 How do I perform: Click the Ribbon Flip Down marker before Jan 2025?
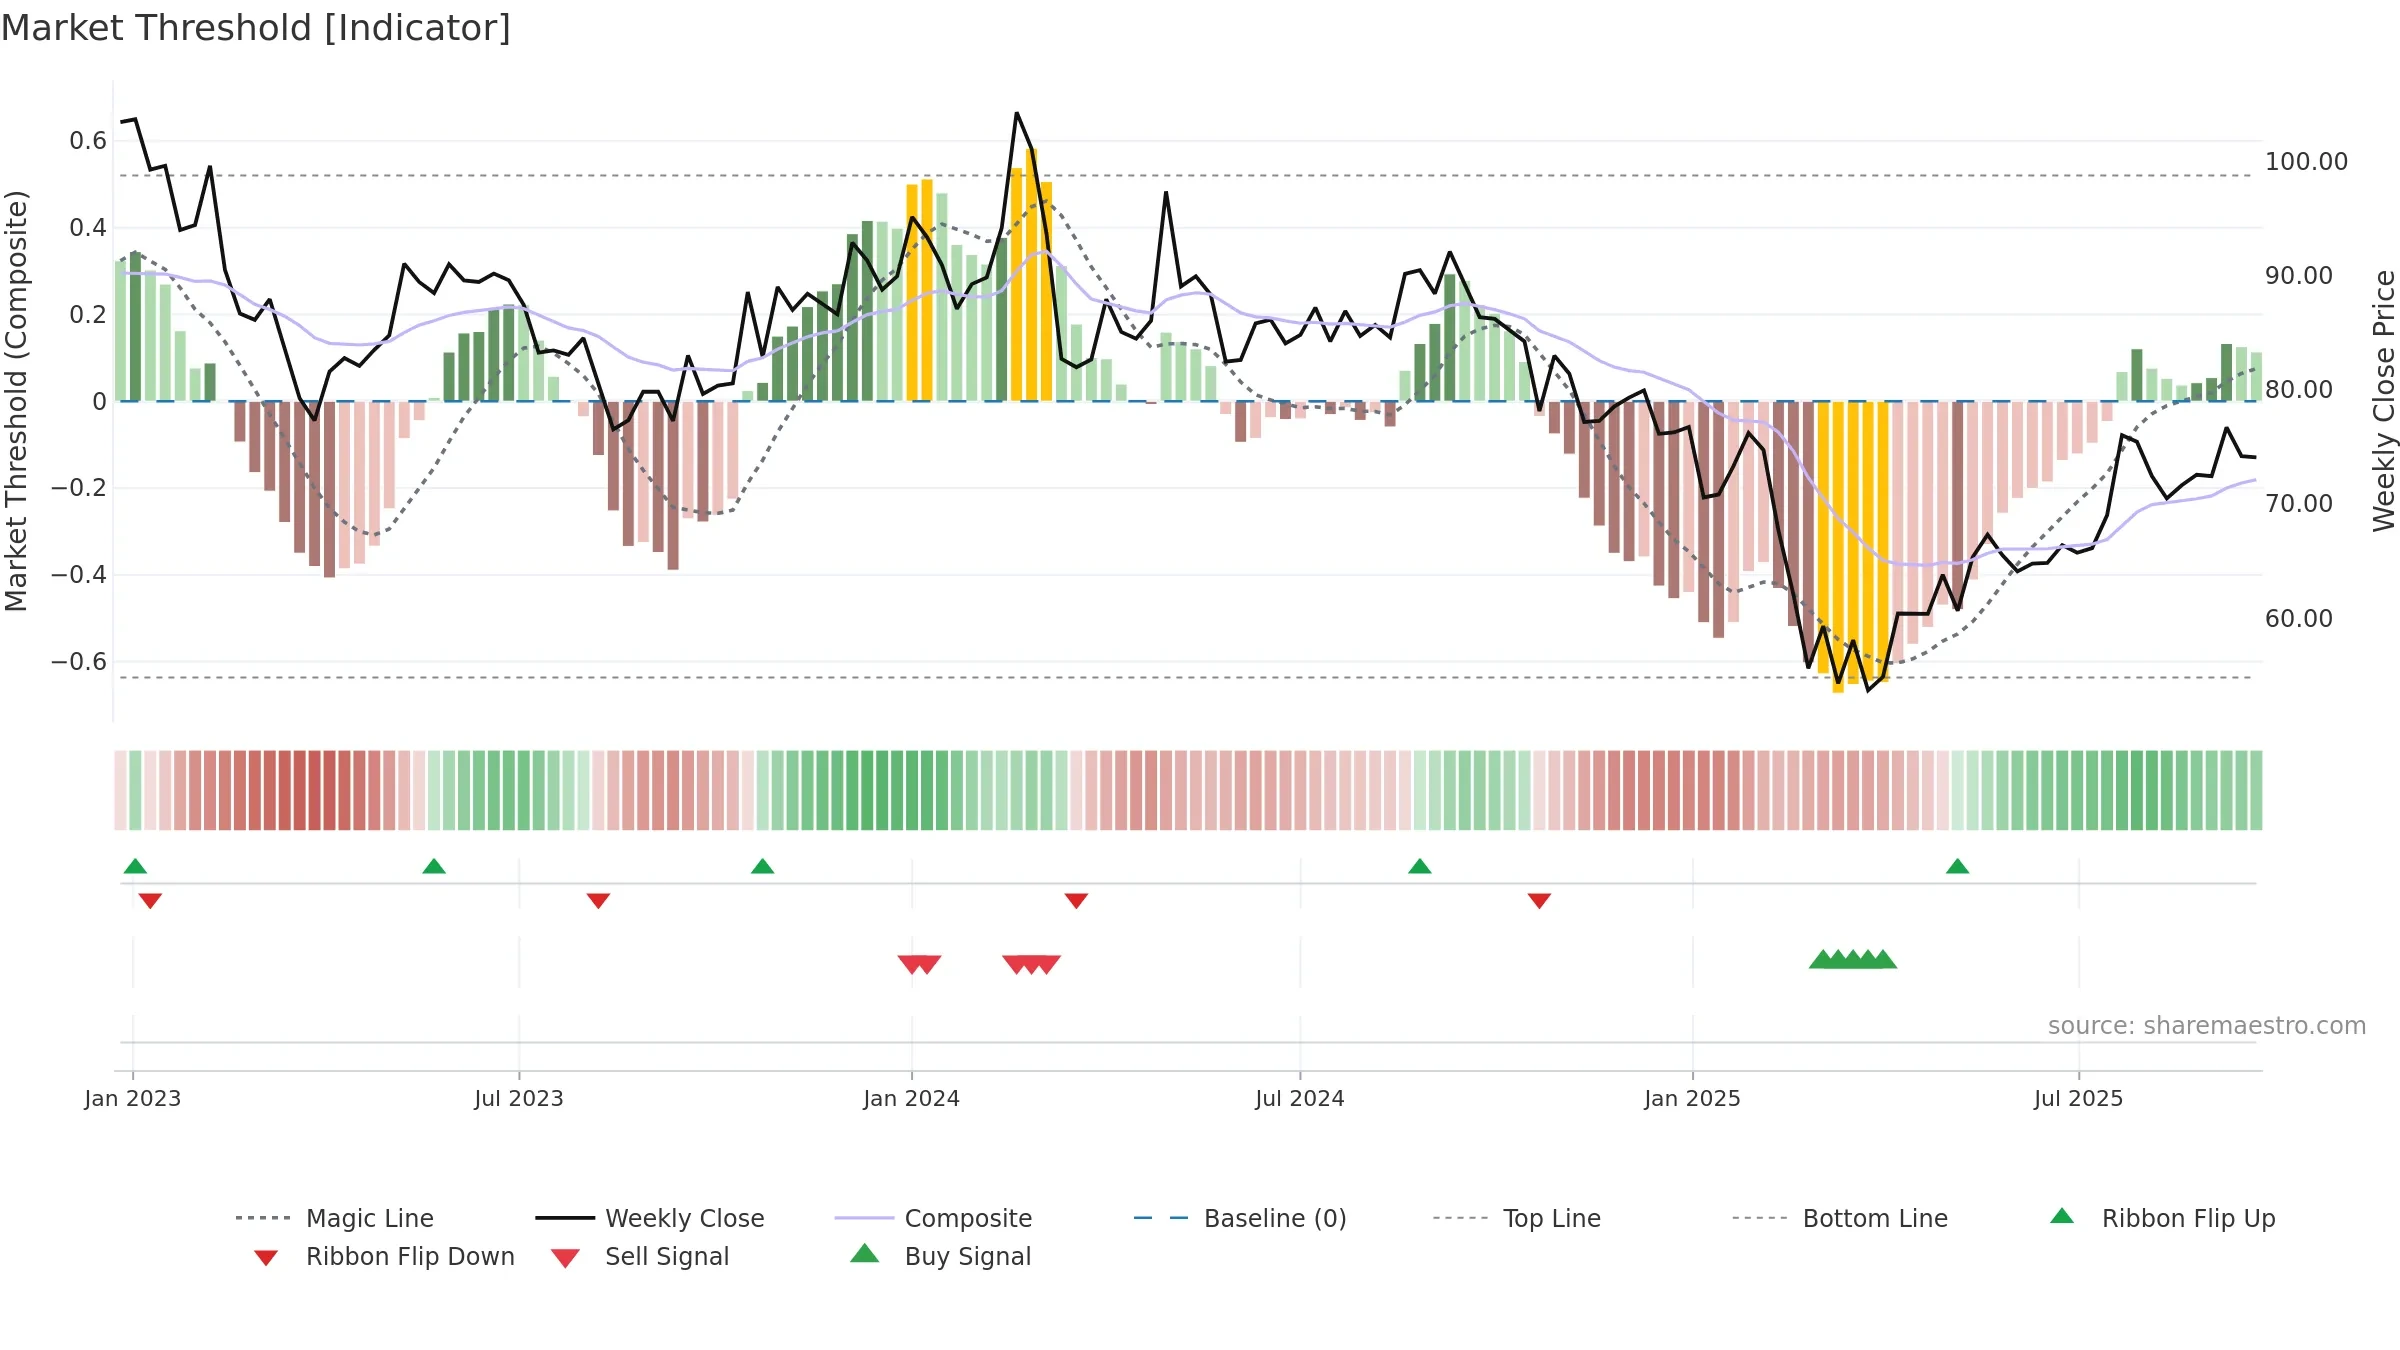click(x=1539, y=901)
